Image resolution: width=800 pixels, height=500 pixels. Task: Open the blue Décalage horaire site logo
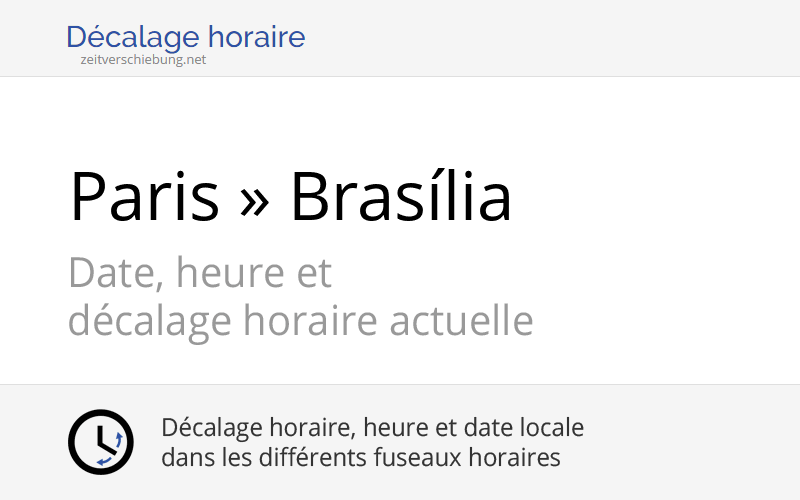[186, 38]
